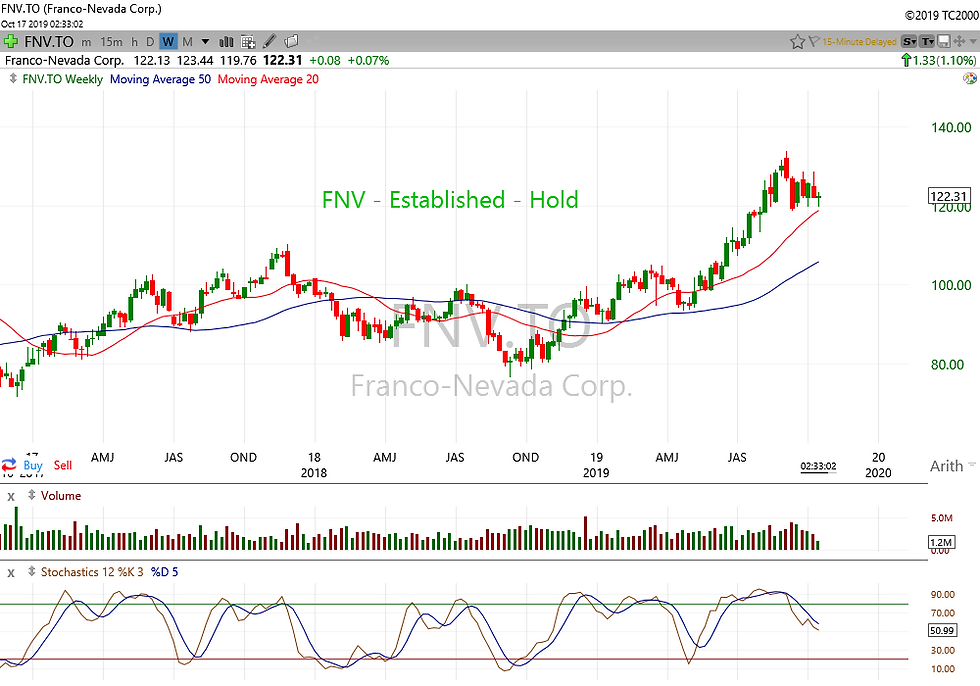Select the 1-minute 'm' timeframe

86,42
